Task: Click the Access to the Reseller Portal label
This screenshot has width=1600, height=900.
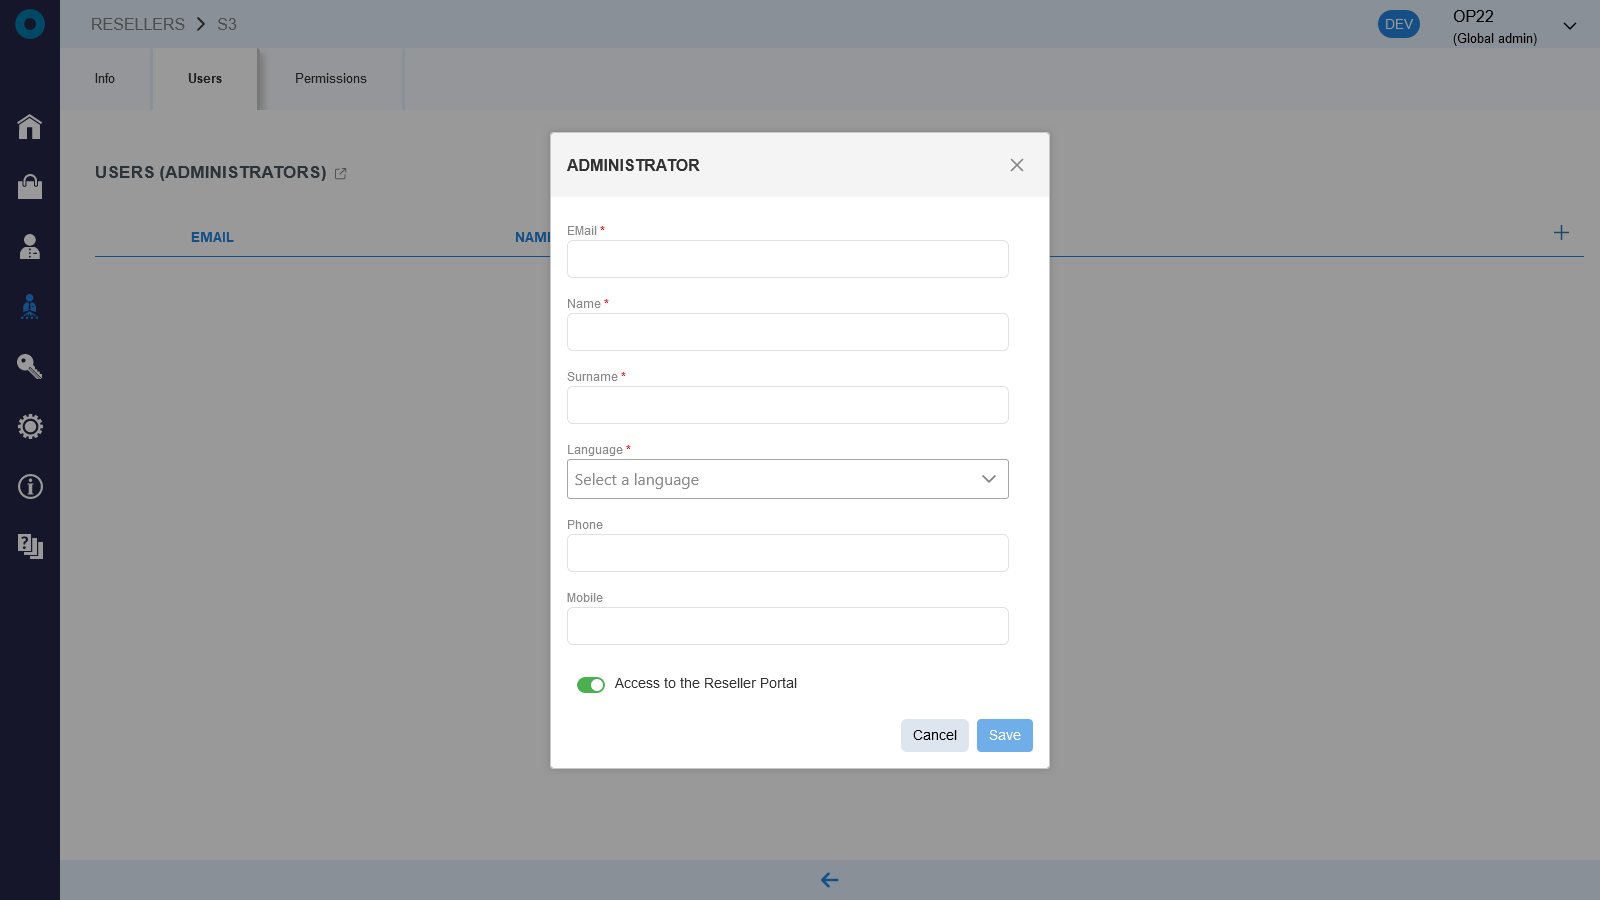Action: coord(706,684)
